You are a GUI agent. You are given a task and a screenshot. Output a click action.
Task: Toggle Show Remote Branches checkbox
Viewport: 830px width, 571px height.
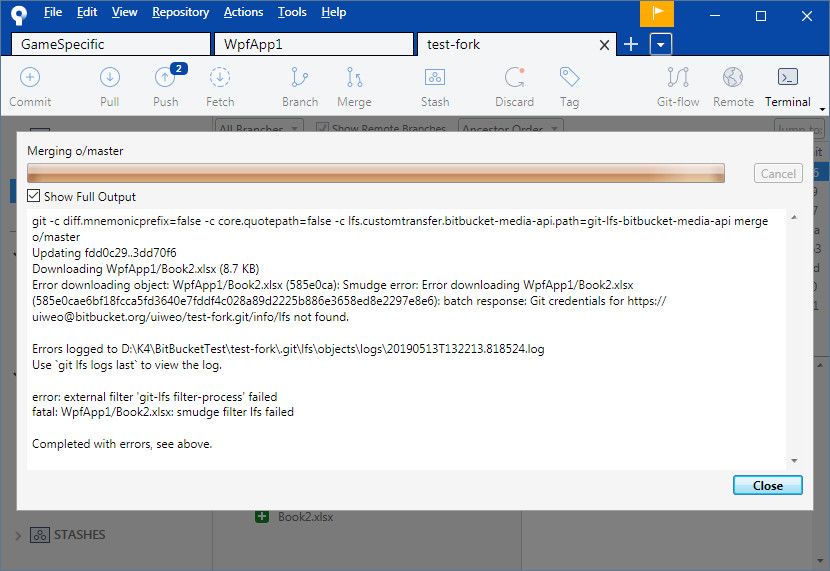pos(321,127)
